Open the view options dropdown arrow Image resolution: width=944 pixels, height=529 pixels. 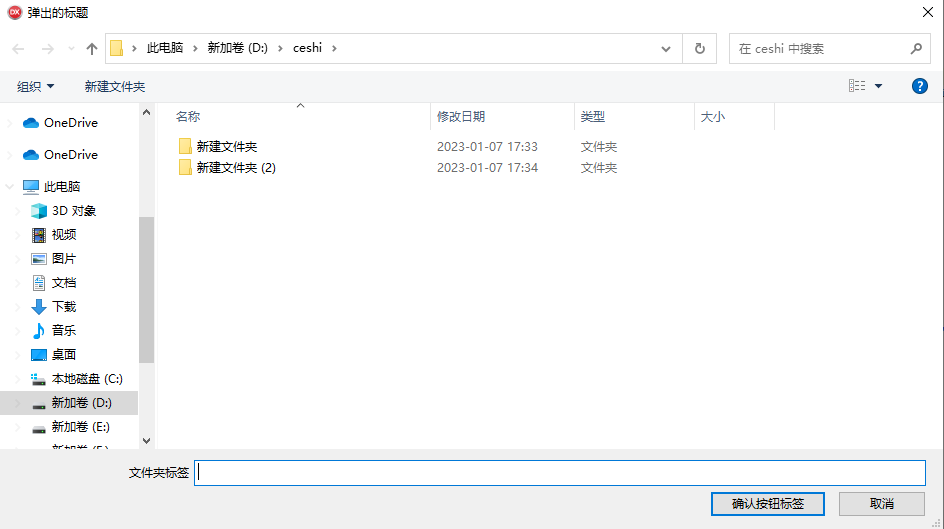[x=878, y=86]
